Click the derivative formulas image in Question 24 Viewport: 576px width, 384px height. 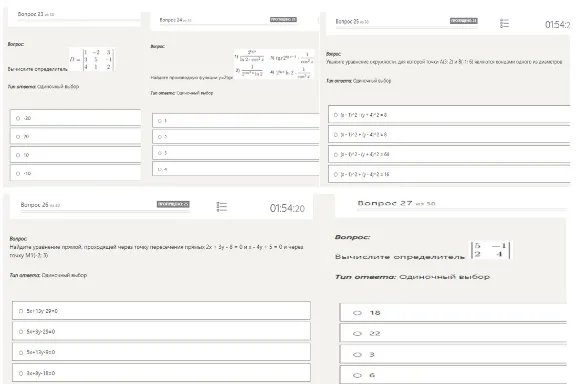click(273, 64)
